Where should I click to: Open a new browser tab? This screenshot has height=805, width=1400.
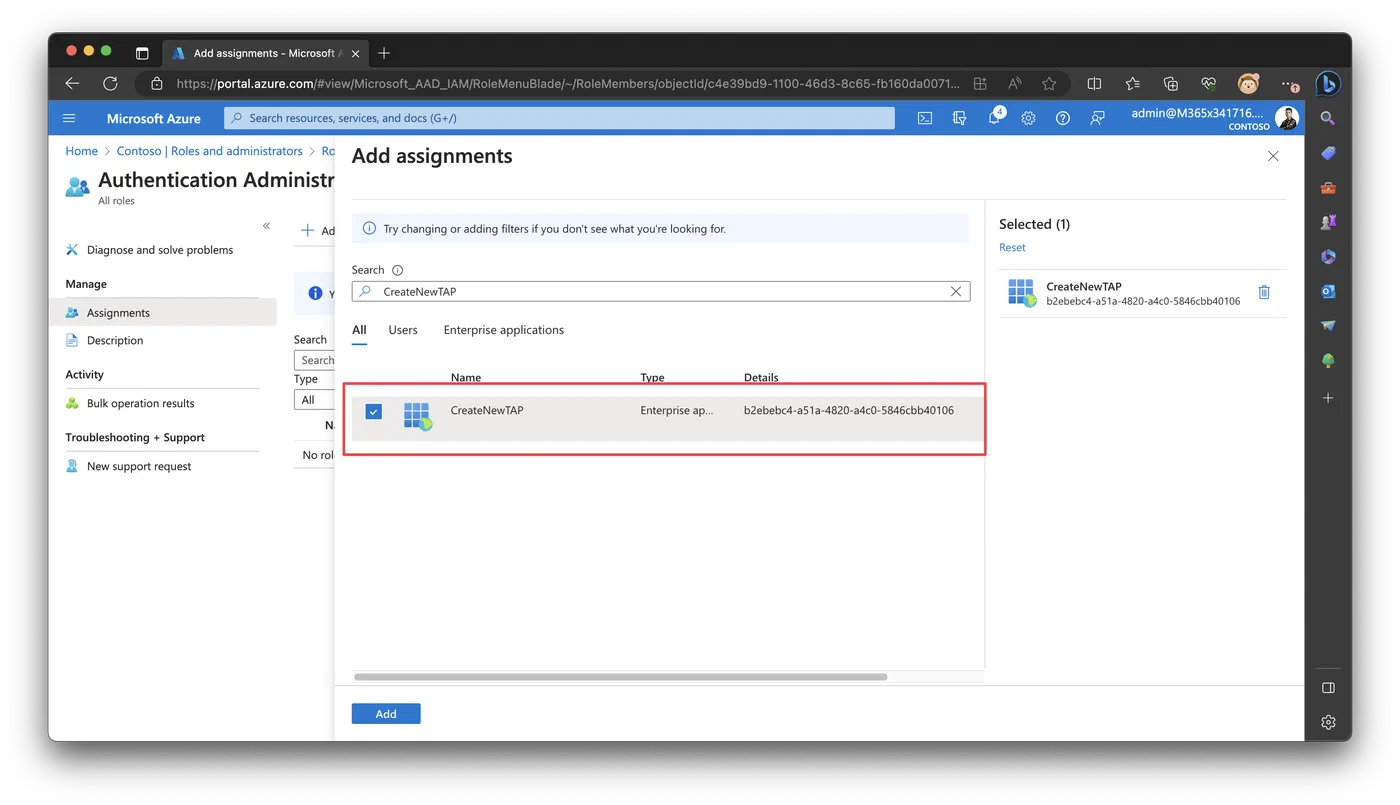point(384,53)
